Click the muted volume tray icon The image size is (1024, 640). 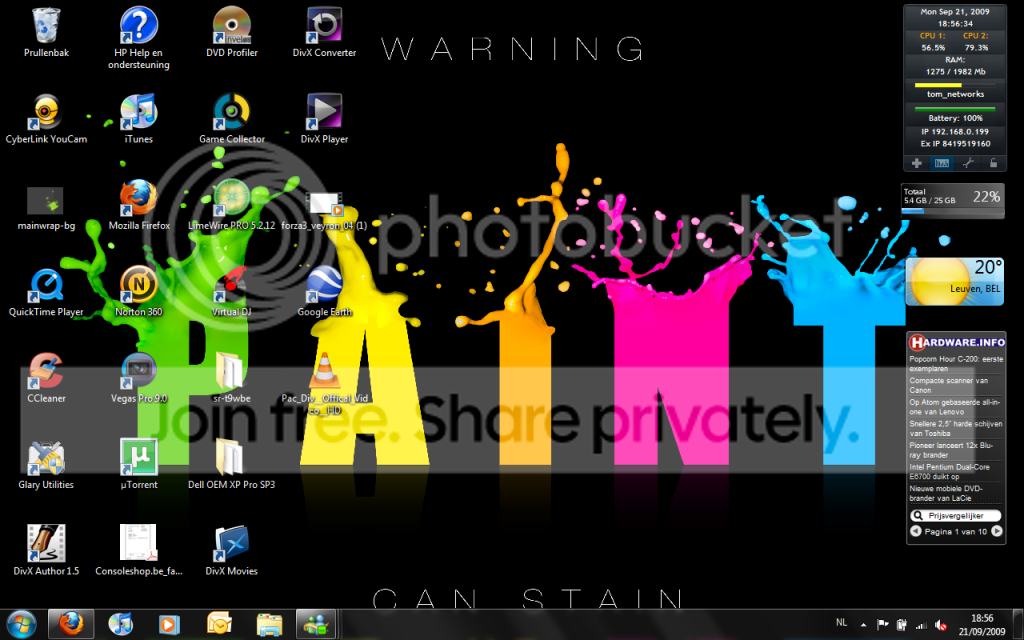point(941,625)
